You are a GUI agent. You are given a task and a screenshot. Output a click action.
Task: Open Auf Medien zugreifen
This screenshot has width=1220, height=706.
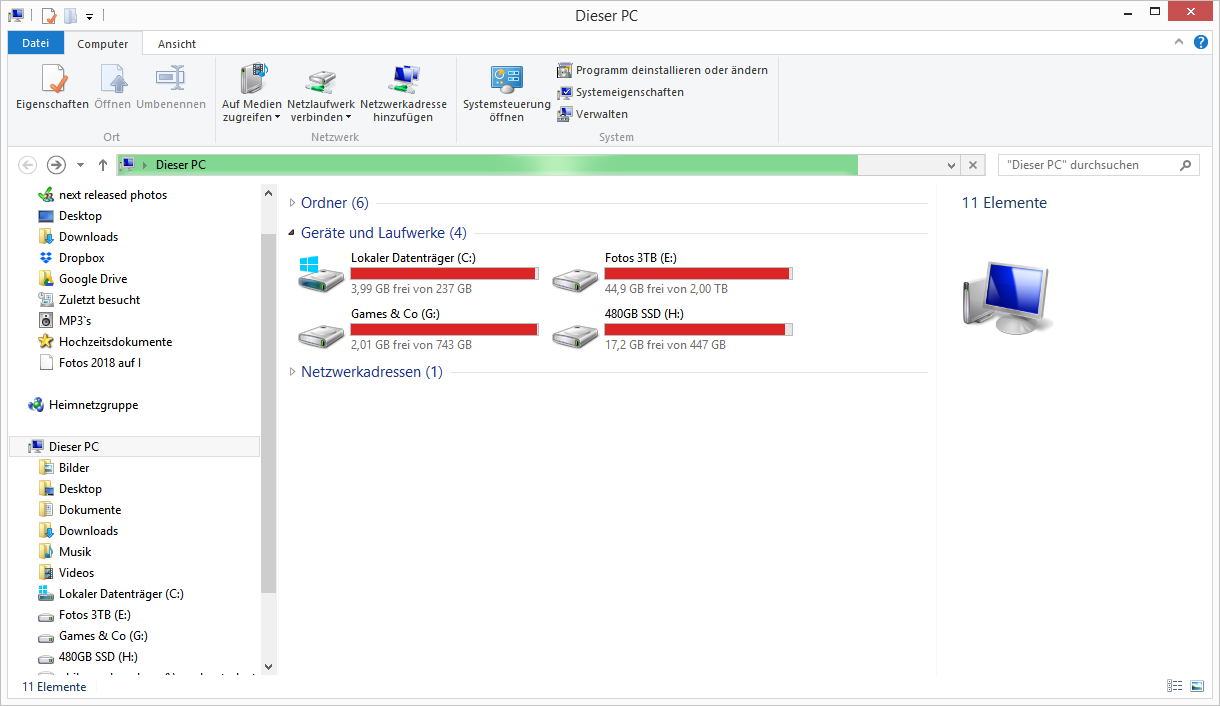point(252,92)
